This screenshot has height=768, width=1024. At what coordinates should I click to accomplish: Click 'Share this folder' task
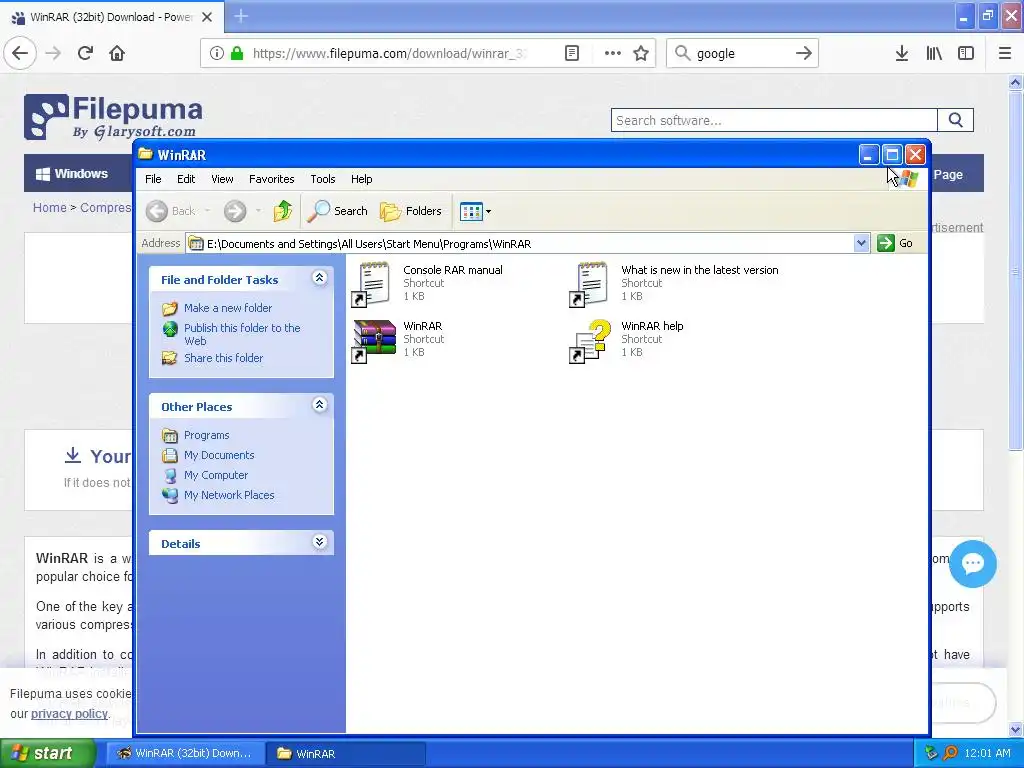(x=223, y=358)
